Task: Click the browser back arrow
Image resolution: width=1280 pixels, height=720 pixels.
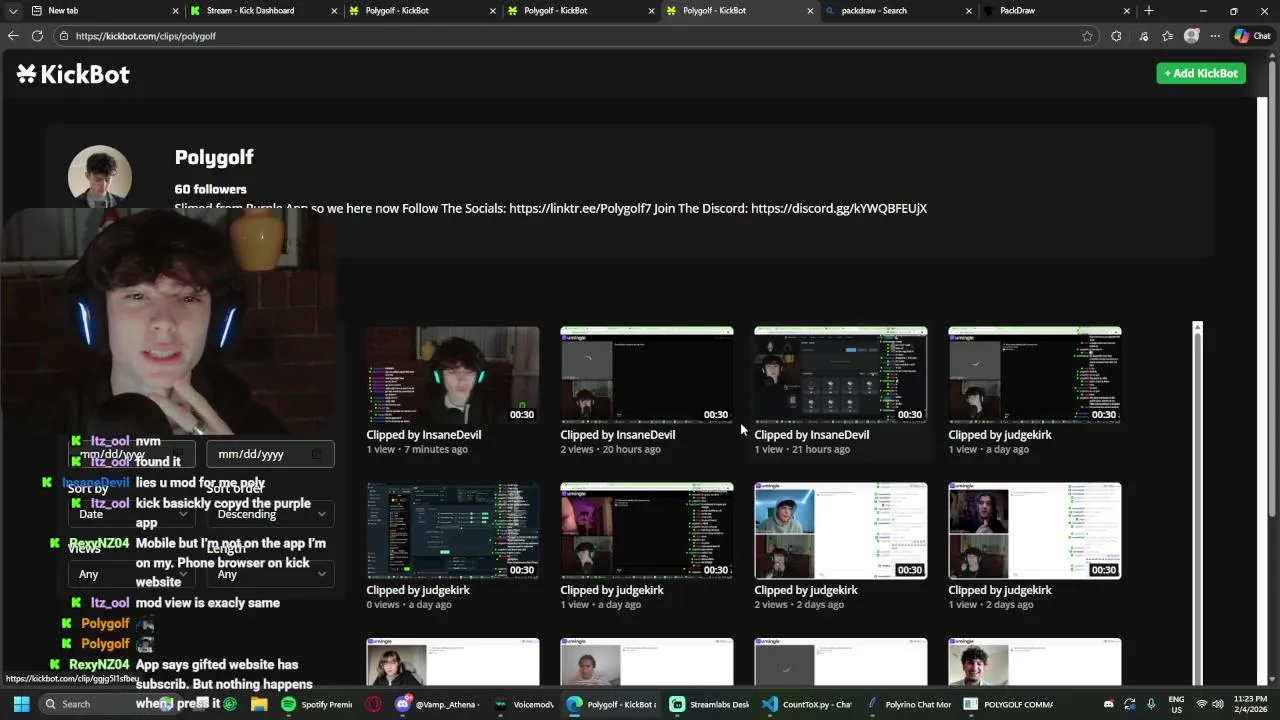Action: point(13,36)
